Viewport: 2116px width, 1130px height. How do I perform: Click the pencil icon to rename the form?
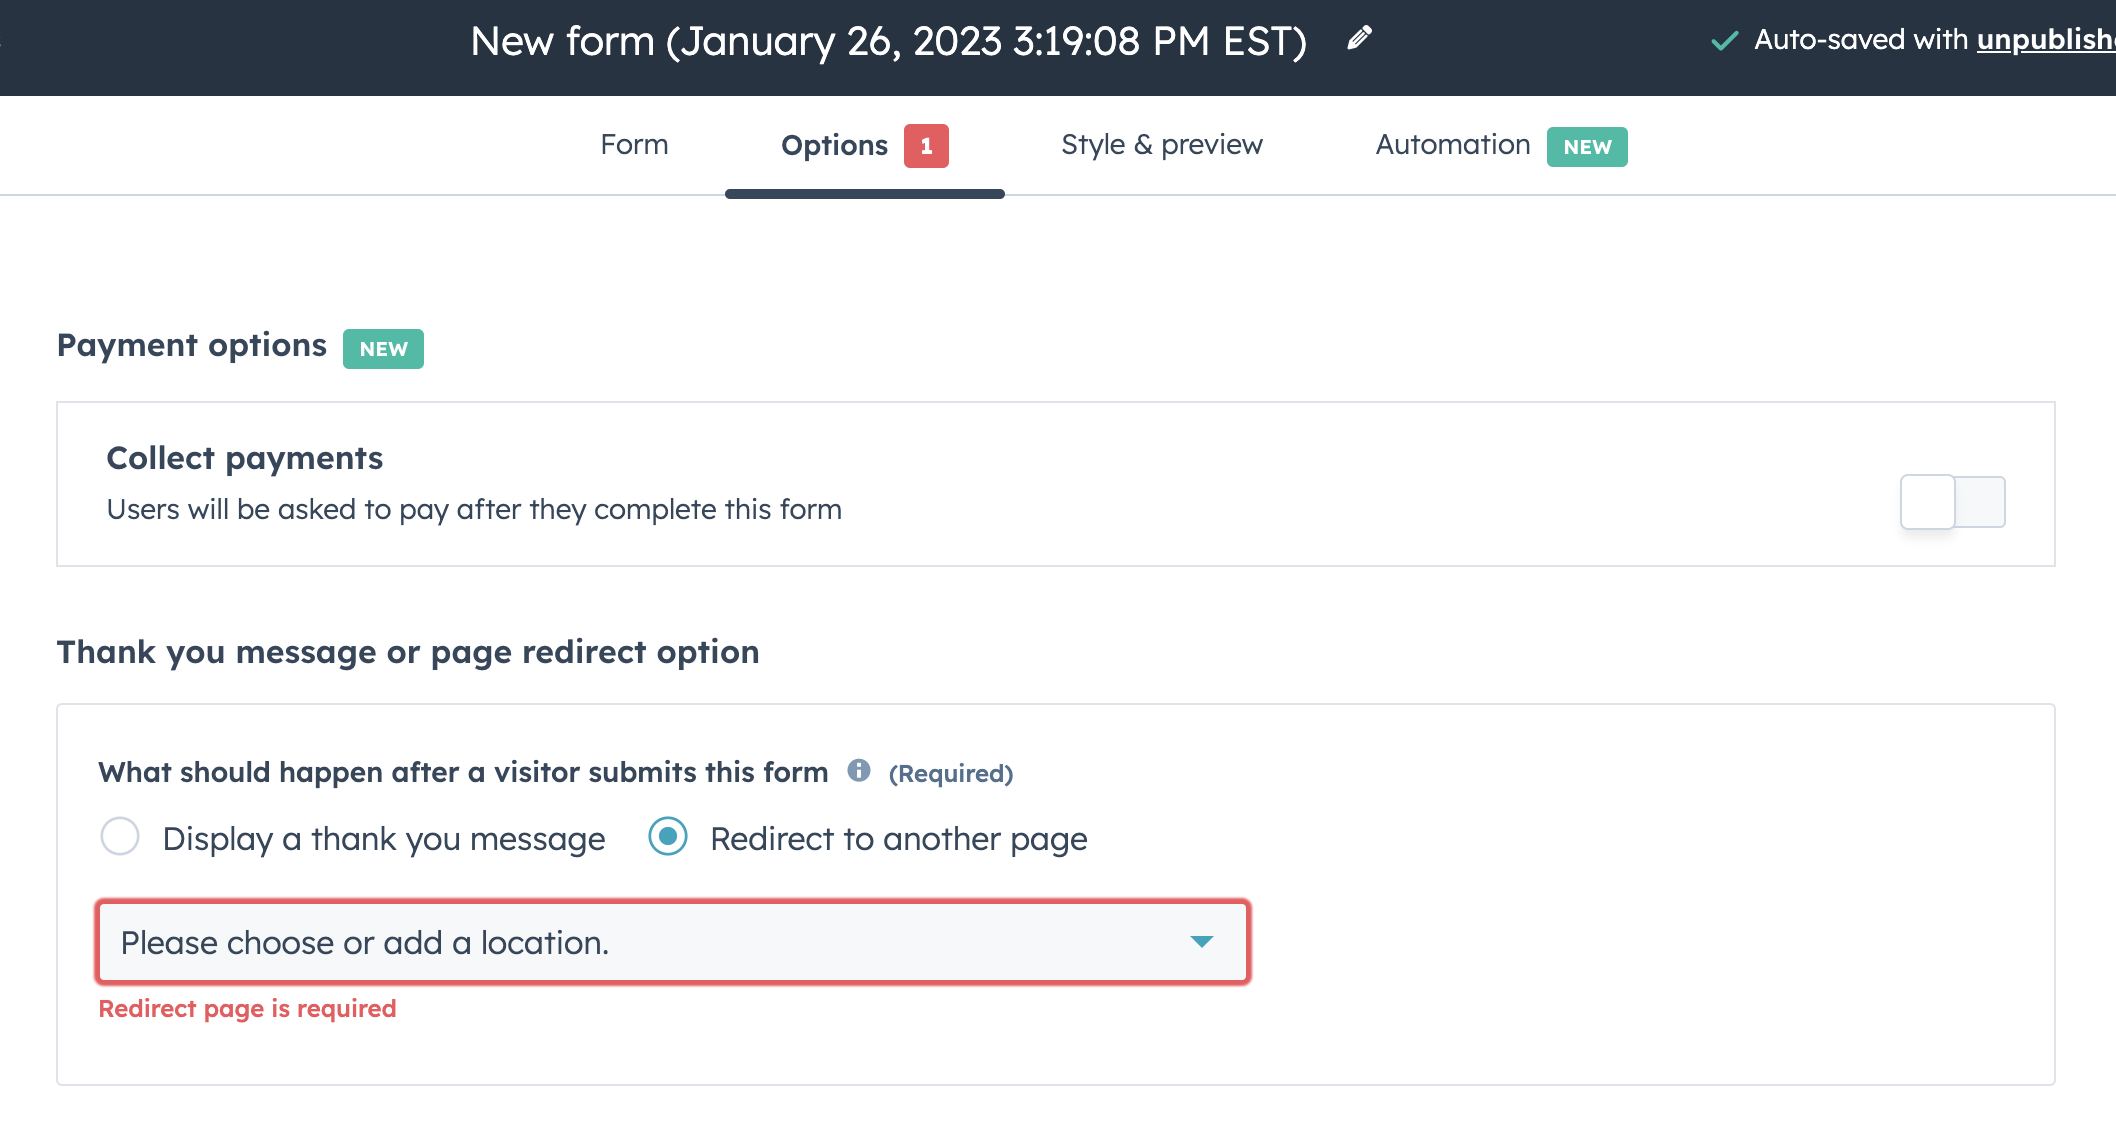1358,40
